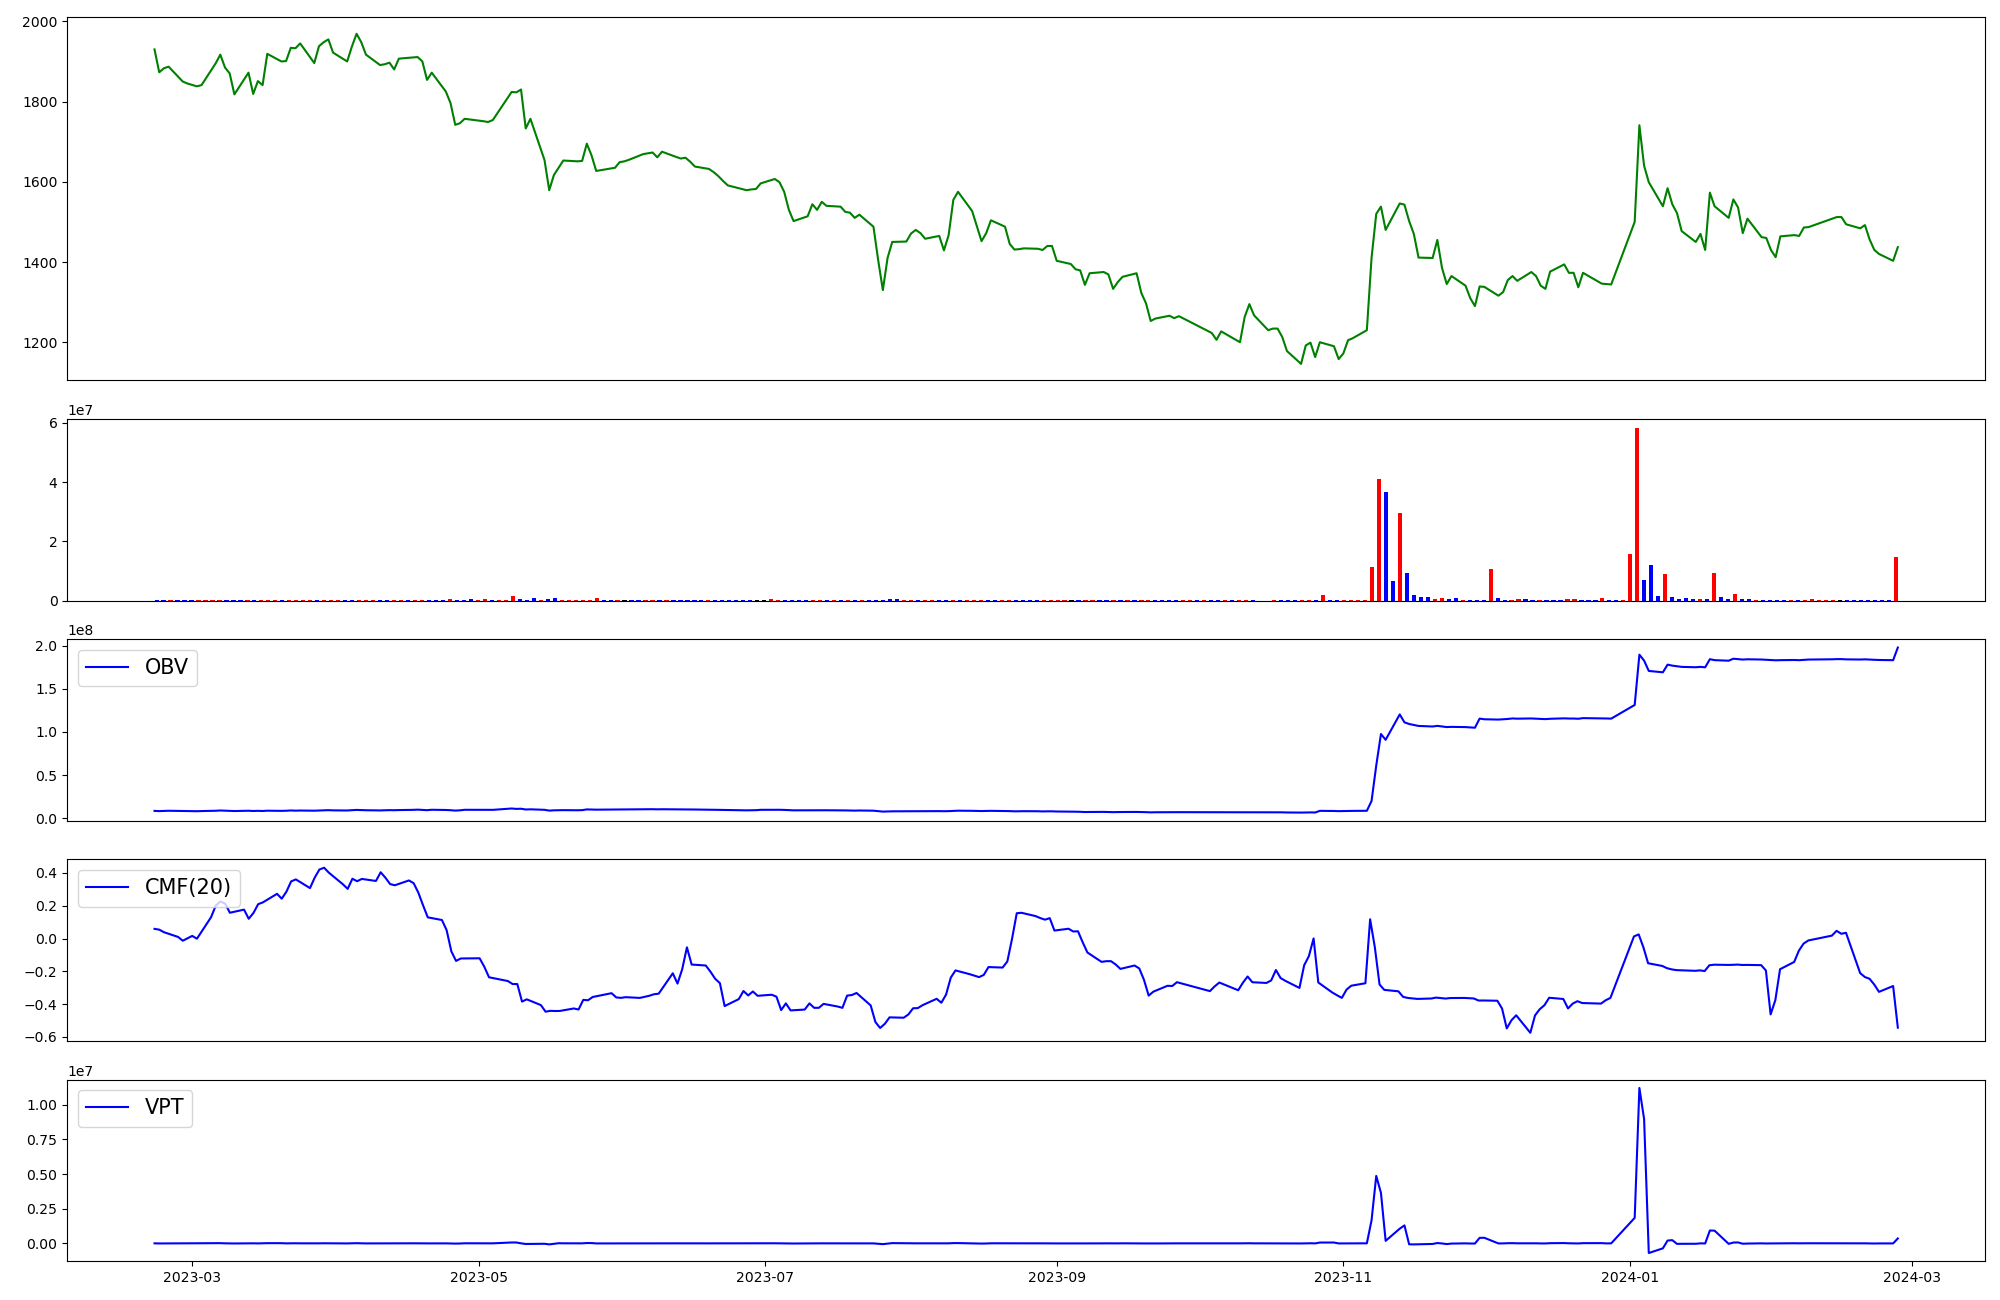Screen dimensions: 2000x1300
Task: Click the 2023-05 x-axis date label
Action: click(479, 1277)
